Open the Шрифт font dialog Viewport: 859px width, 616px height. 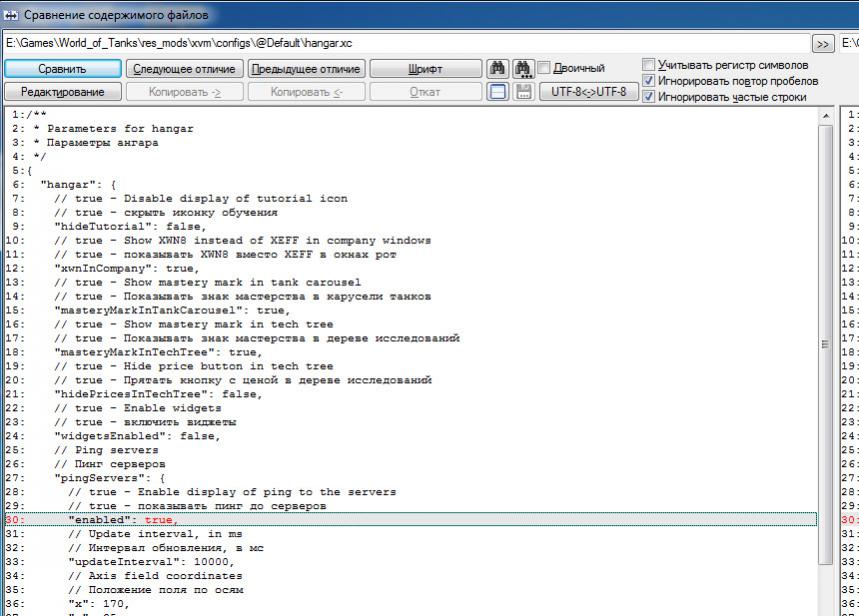click(425, 69)
